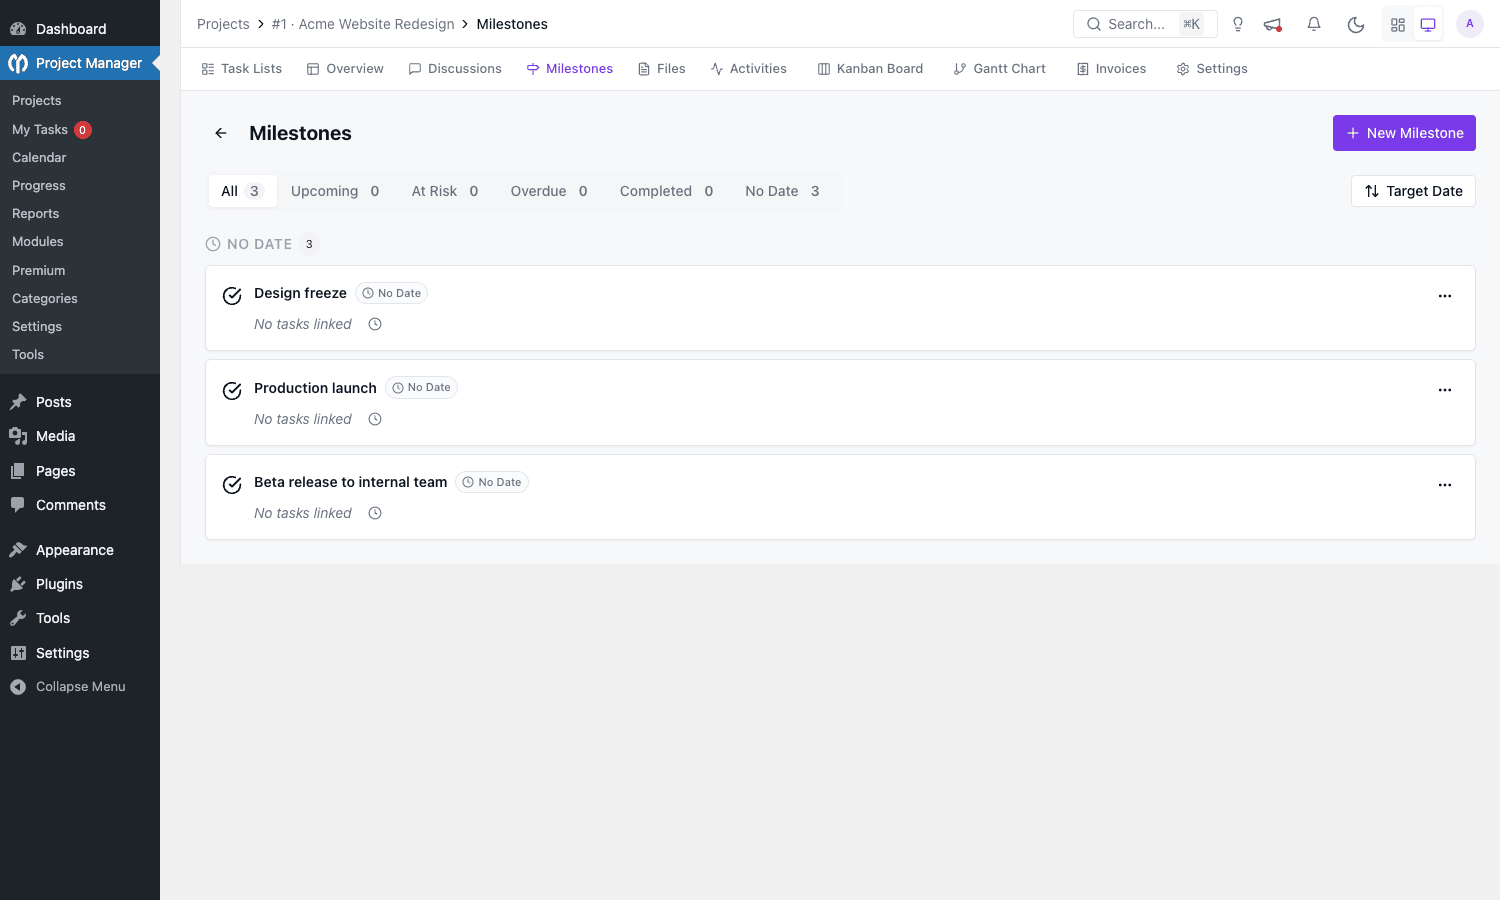Open WordPress Dashboard in sidebar

(80, 29)
